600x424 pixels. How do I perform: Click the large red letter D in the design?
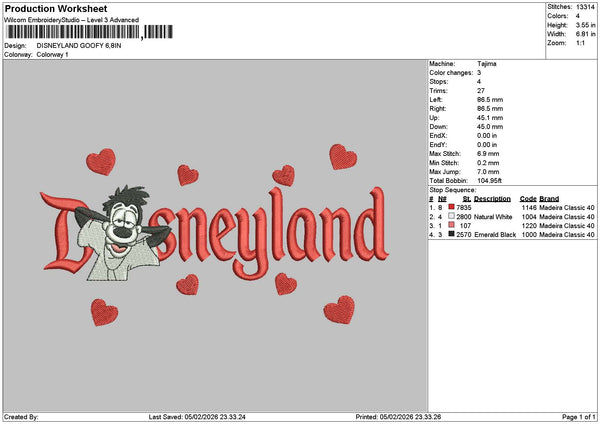point(65,233)
